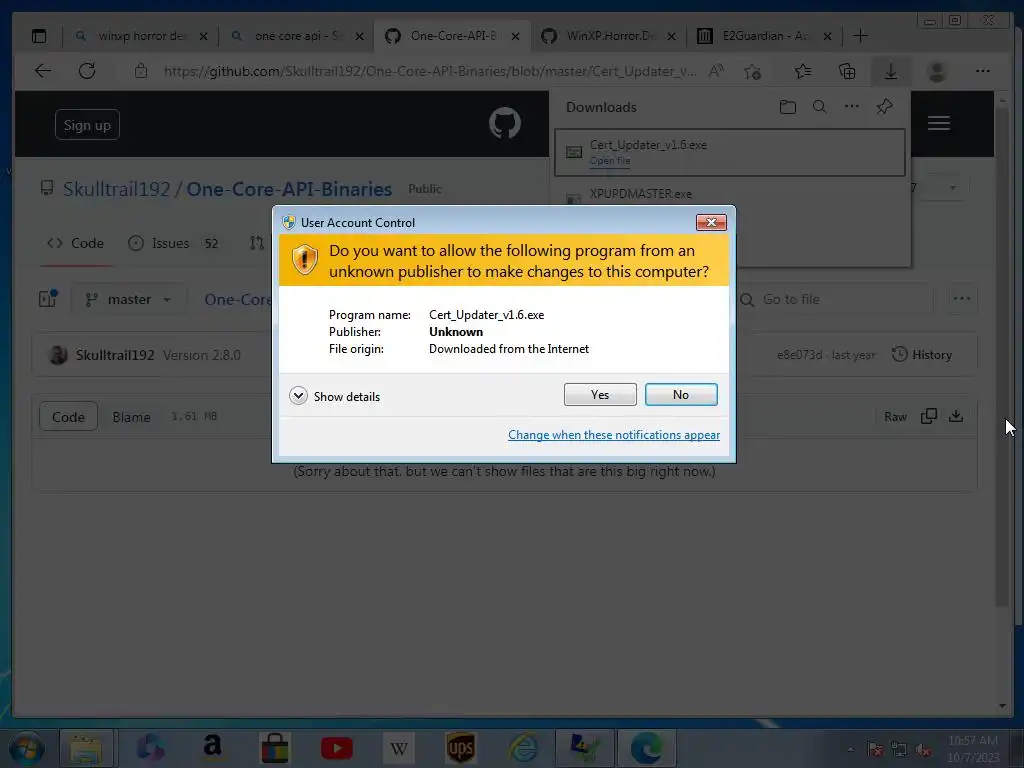Viewport: 1024px width, 768px height.
Task: Open the commit History link
Action: point(922,355)
